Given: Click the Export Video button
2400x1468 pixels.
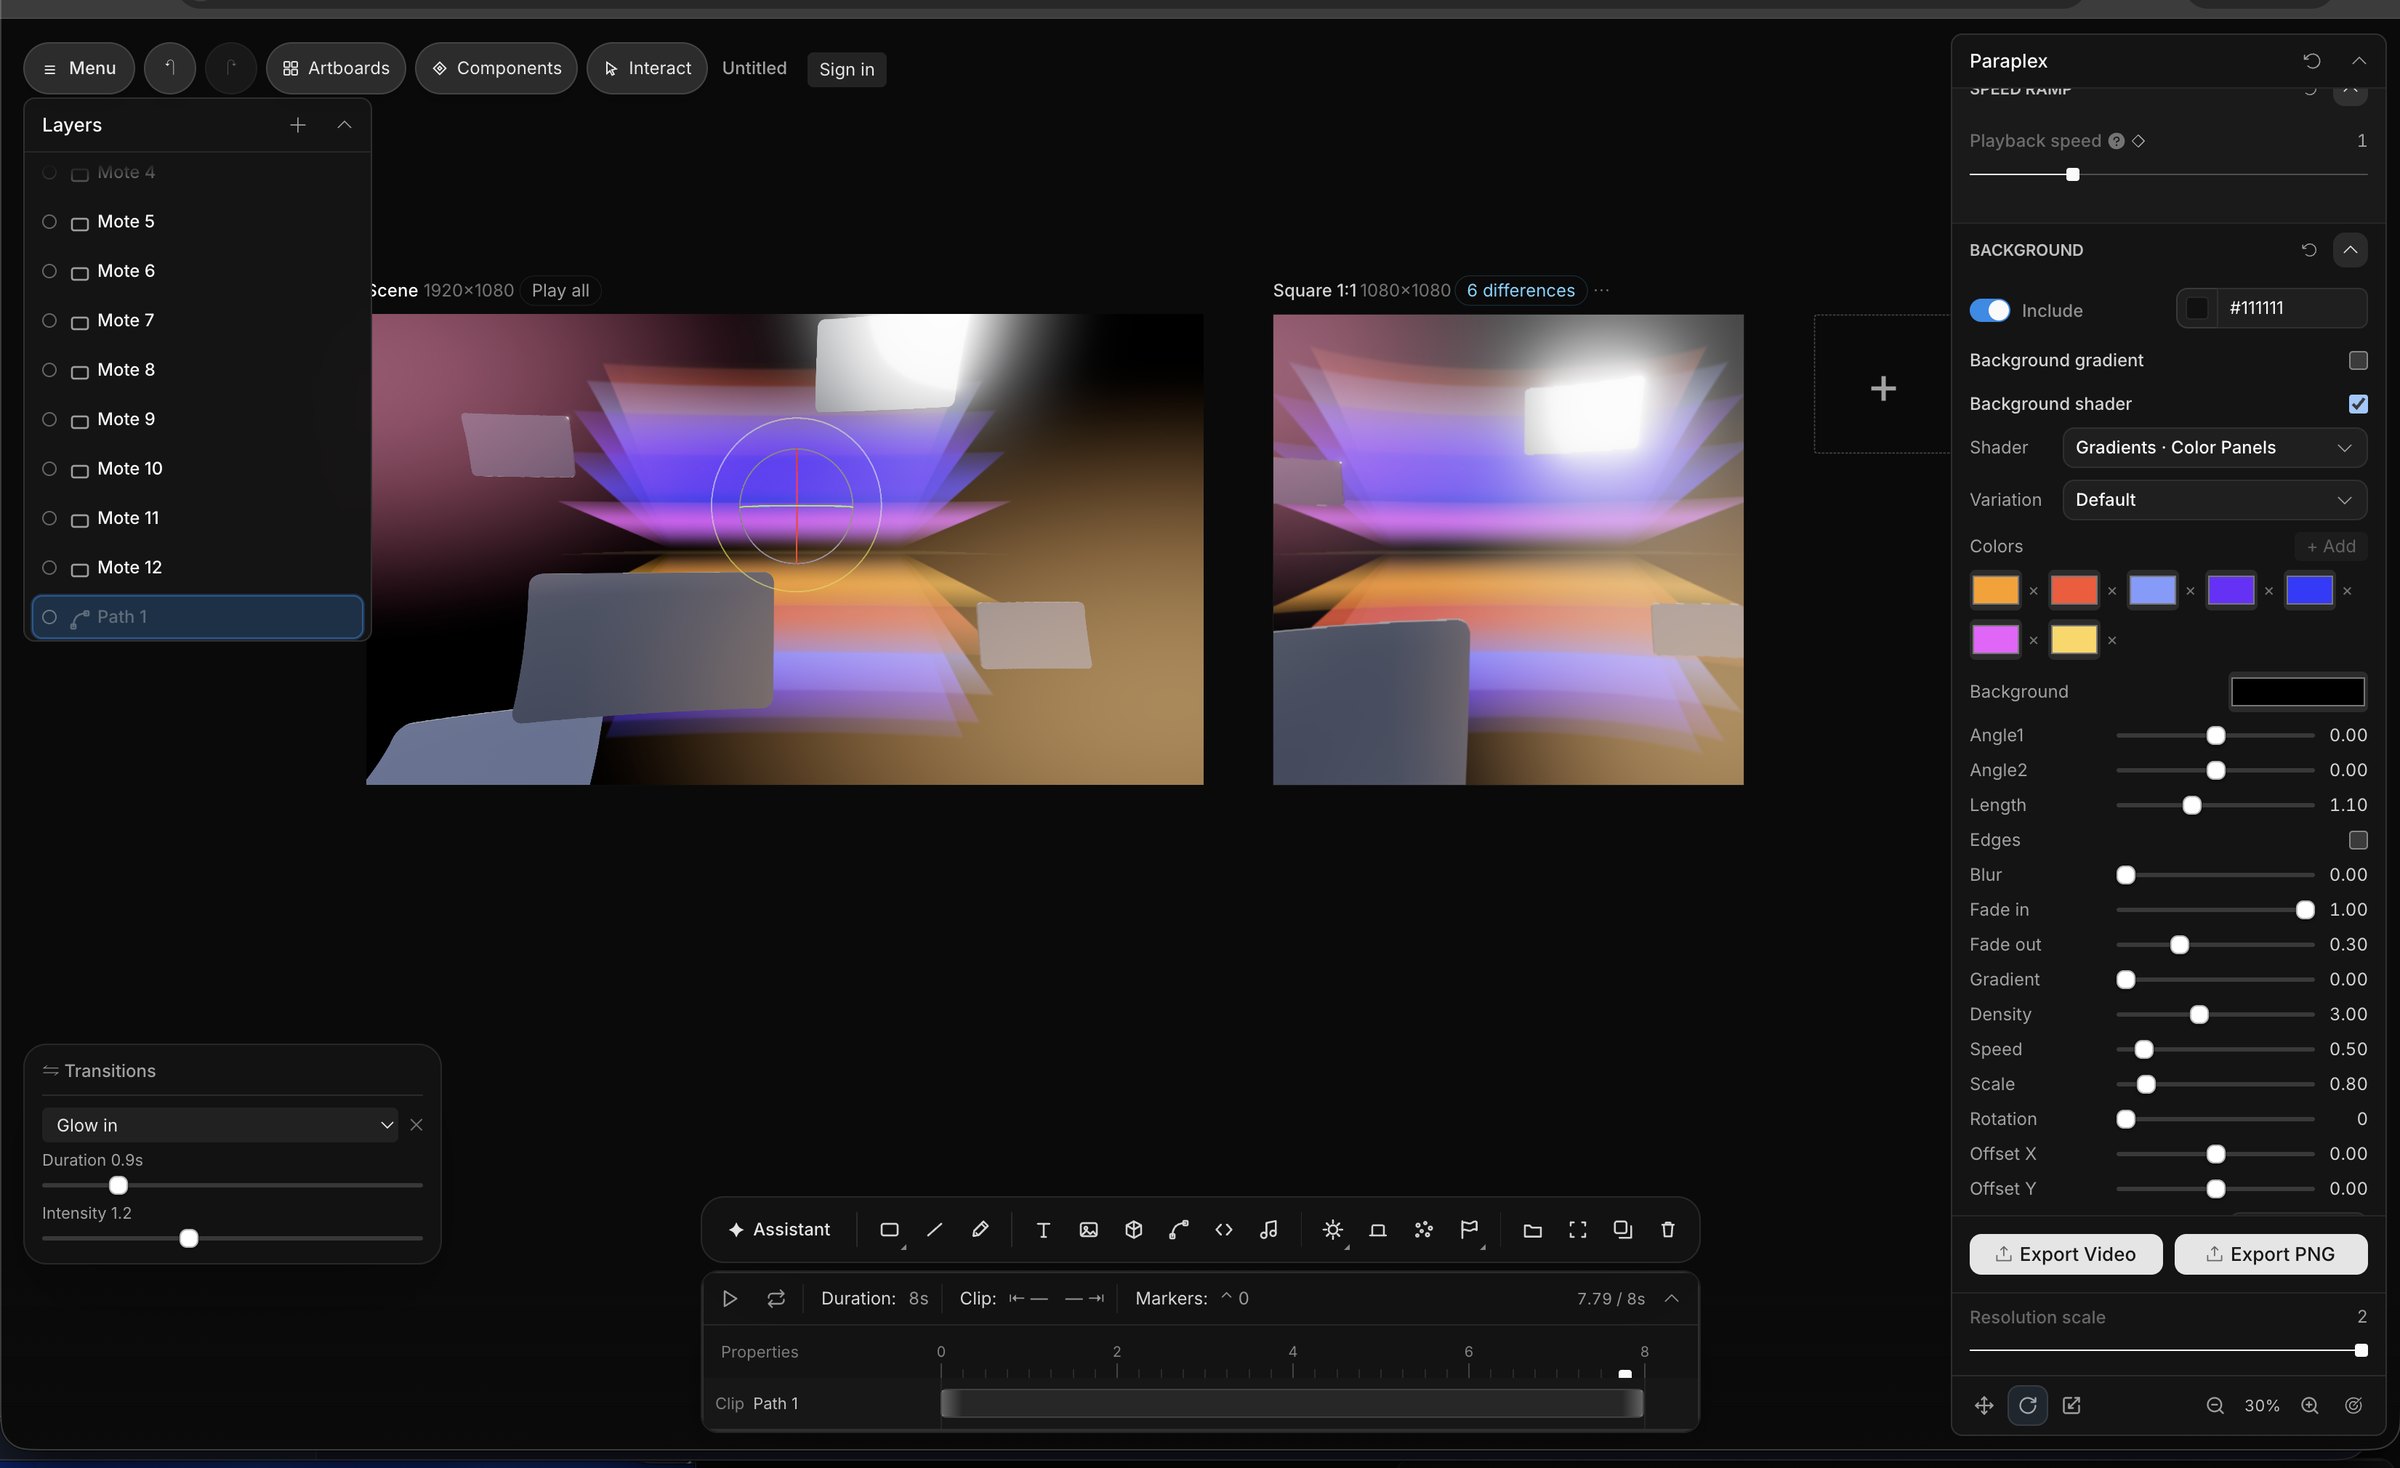Looking at the screenshot, I should click(2065, 1254).
